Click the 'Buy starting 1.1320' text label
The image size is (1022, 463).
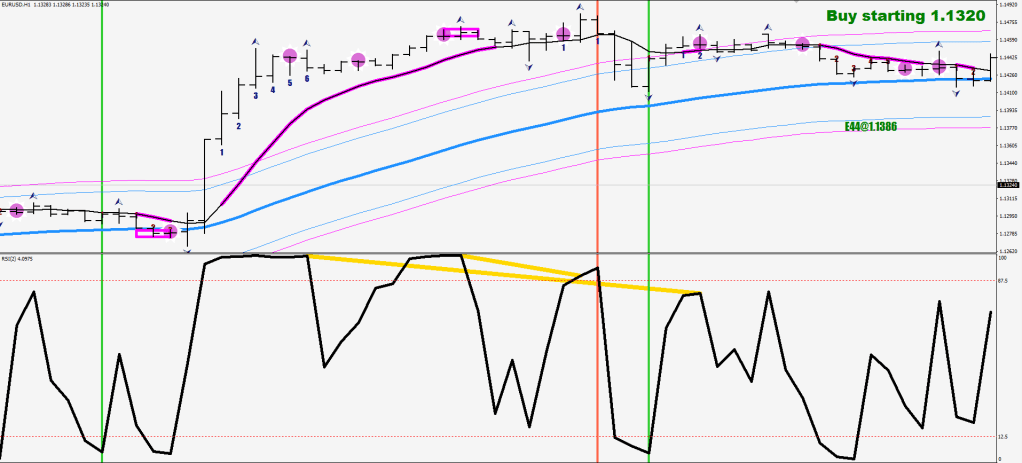tap(905, 16)
